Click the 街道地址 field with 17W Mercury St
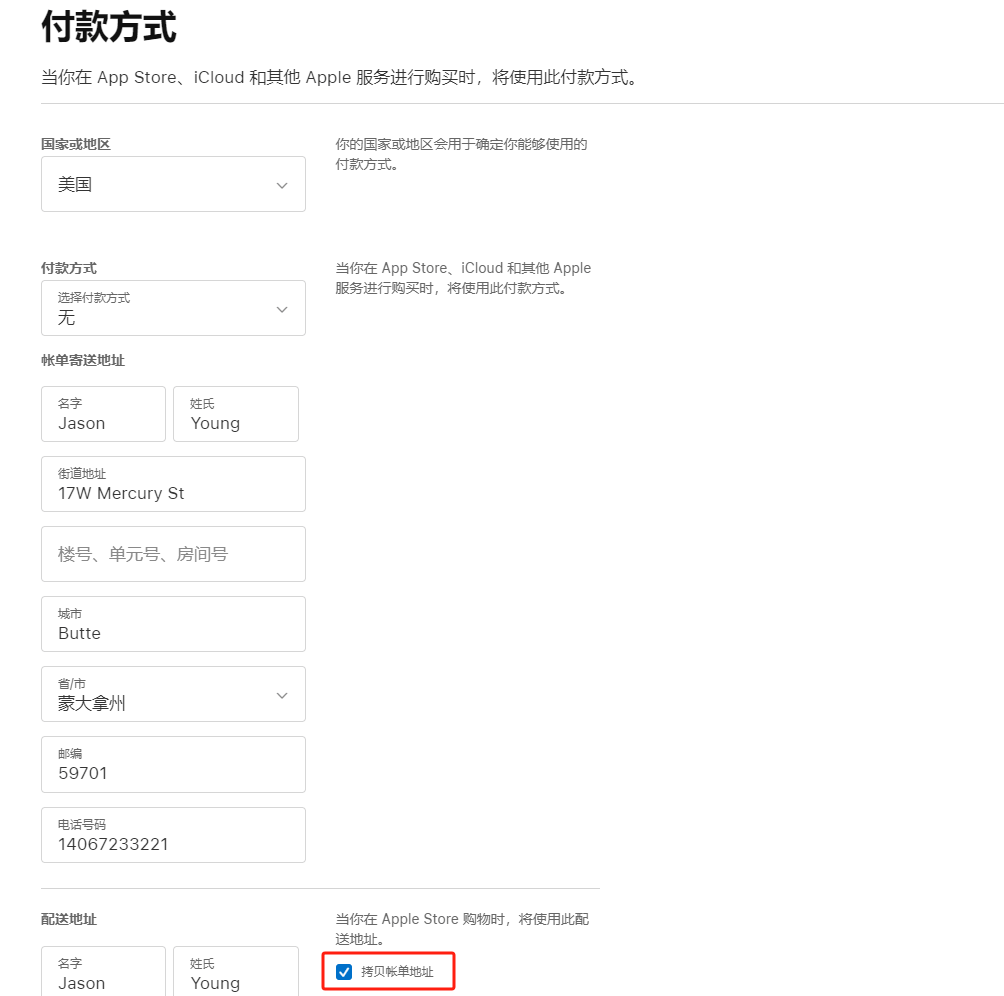This screenshot has width=1004, height=996. click(173, 484)
